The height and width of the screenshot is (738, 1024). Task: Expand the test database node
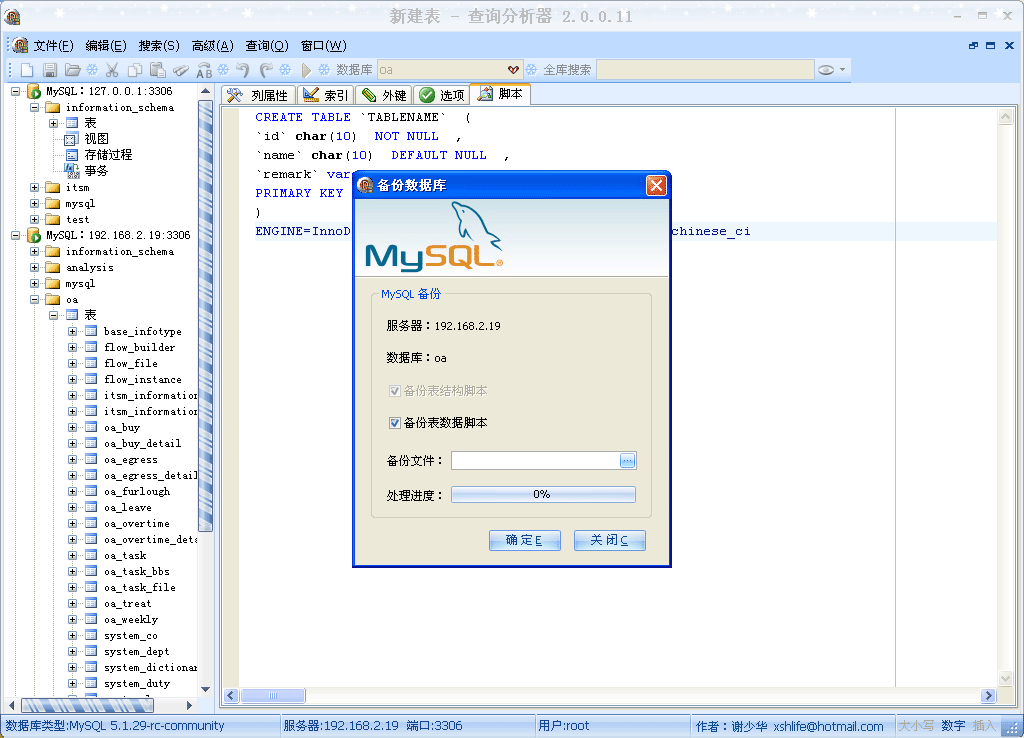coord(35,219)
